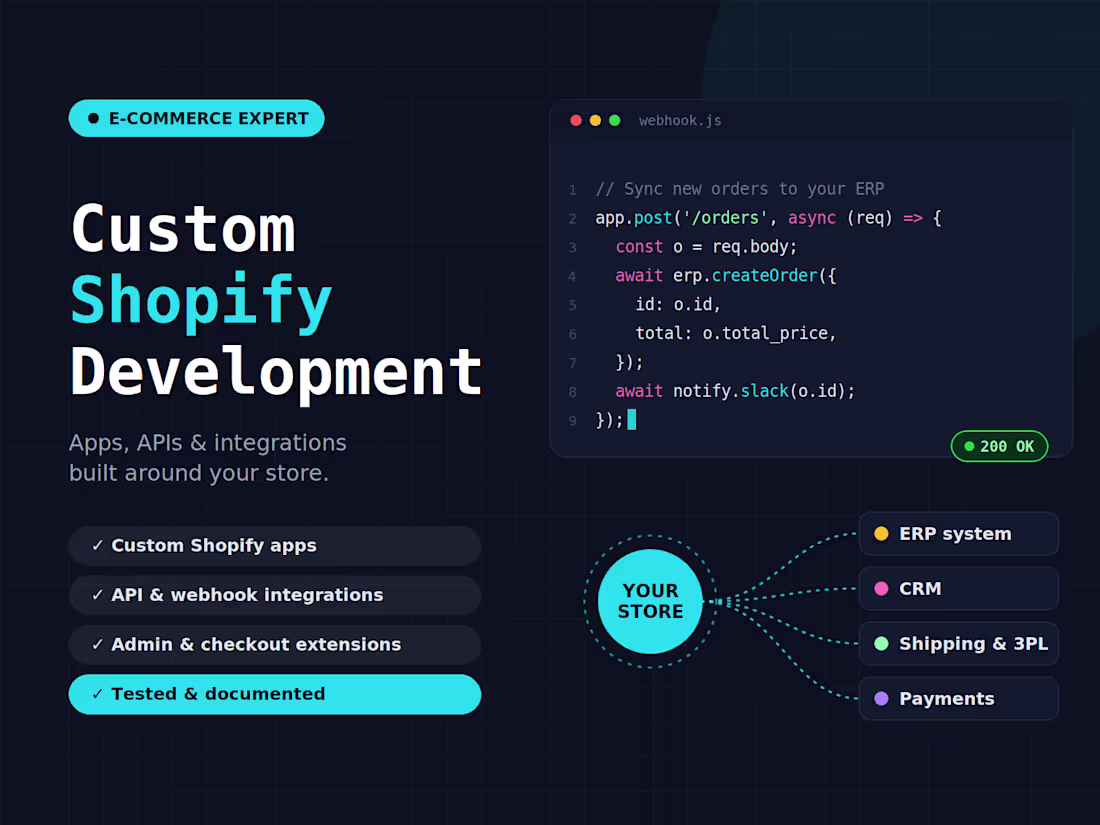Image resolution: width=1100 pixels, height=825 pixels.
Task: Click the comment '// Sync new orders to your ERP'
Action: pyautogui.click(x=739, y=189)
